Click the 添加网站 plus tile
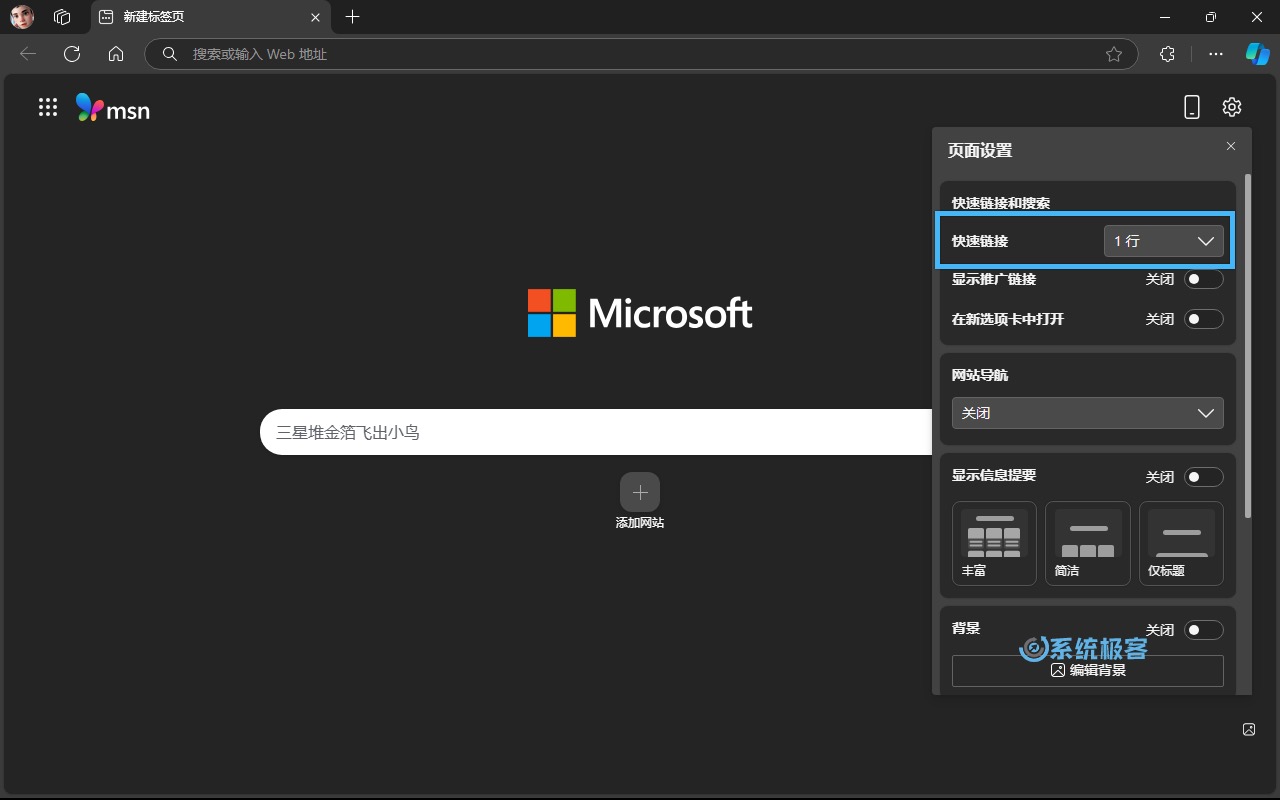 (640, 492)
